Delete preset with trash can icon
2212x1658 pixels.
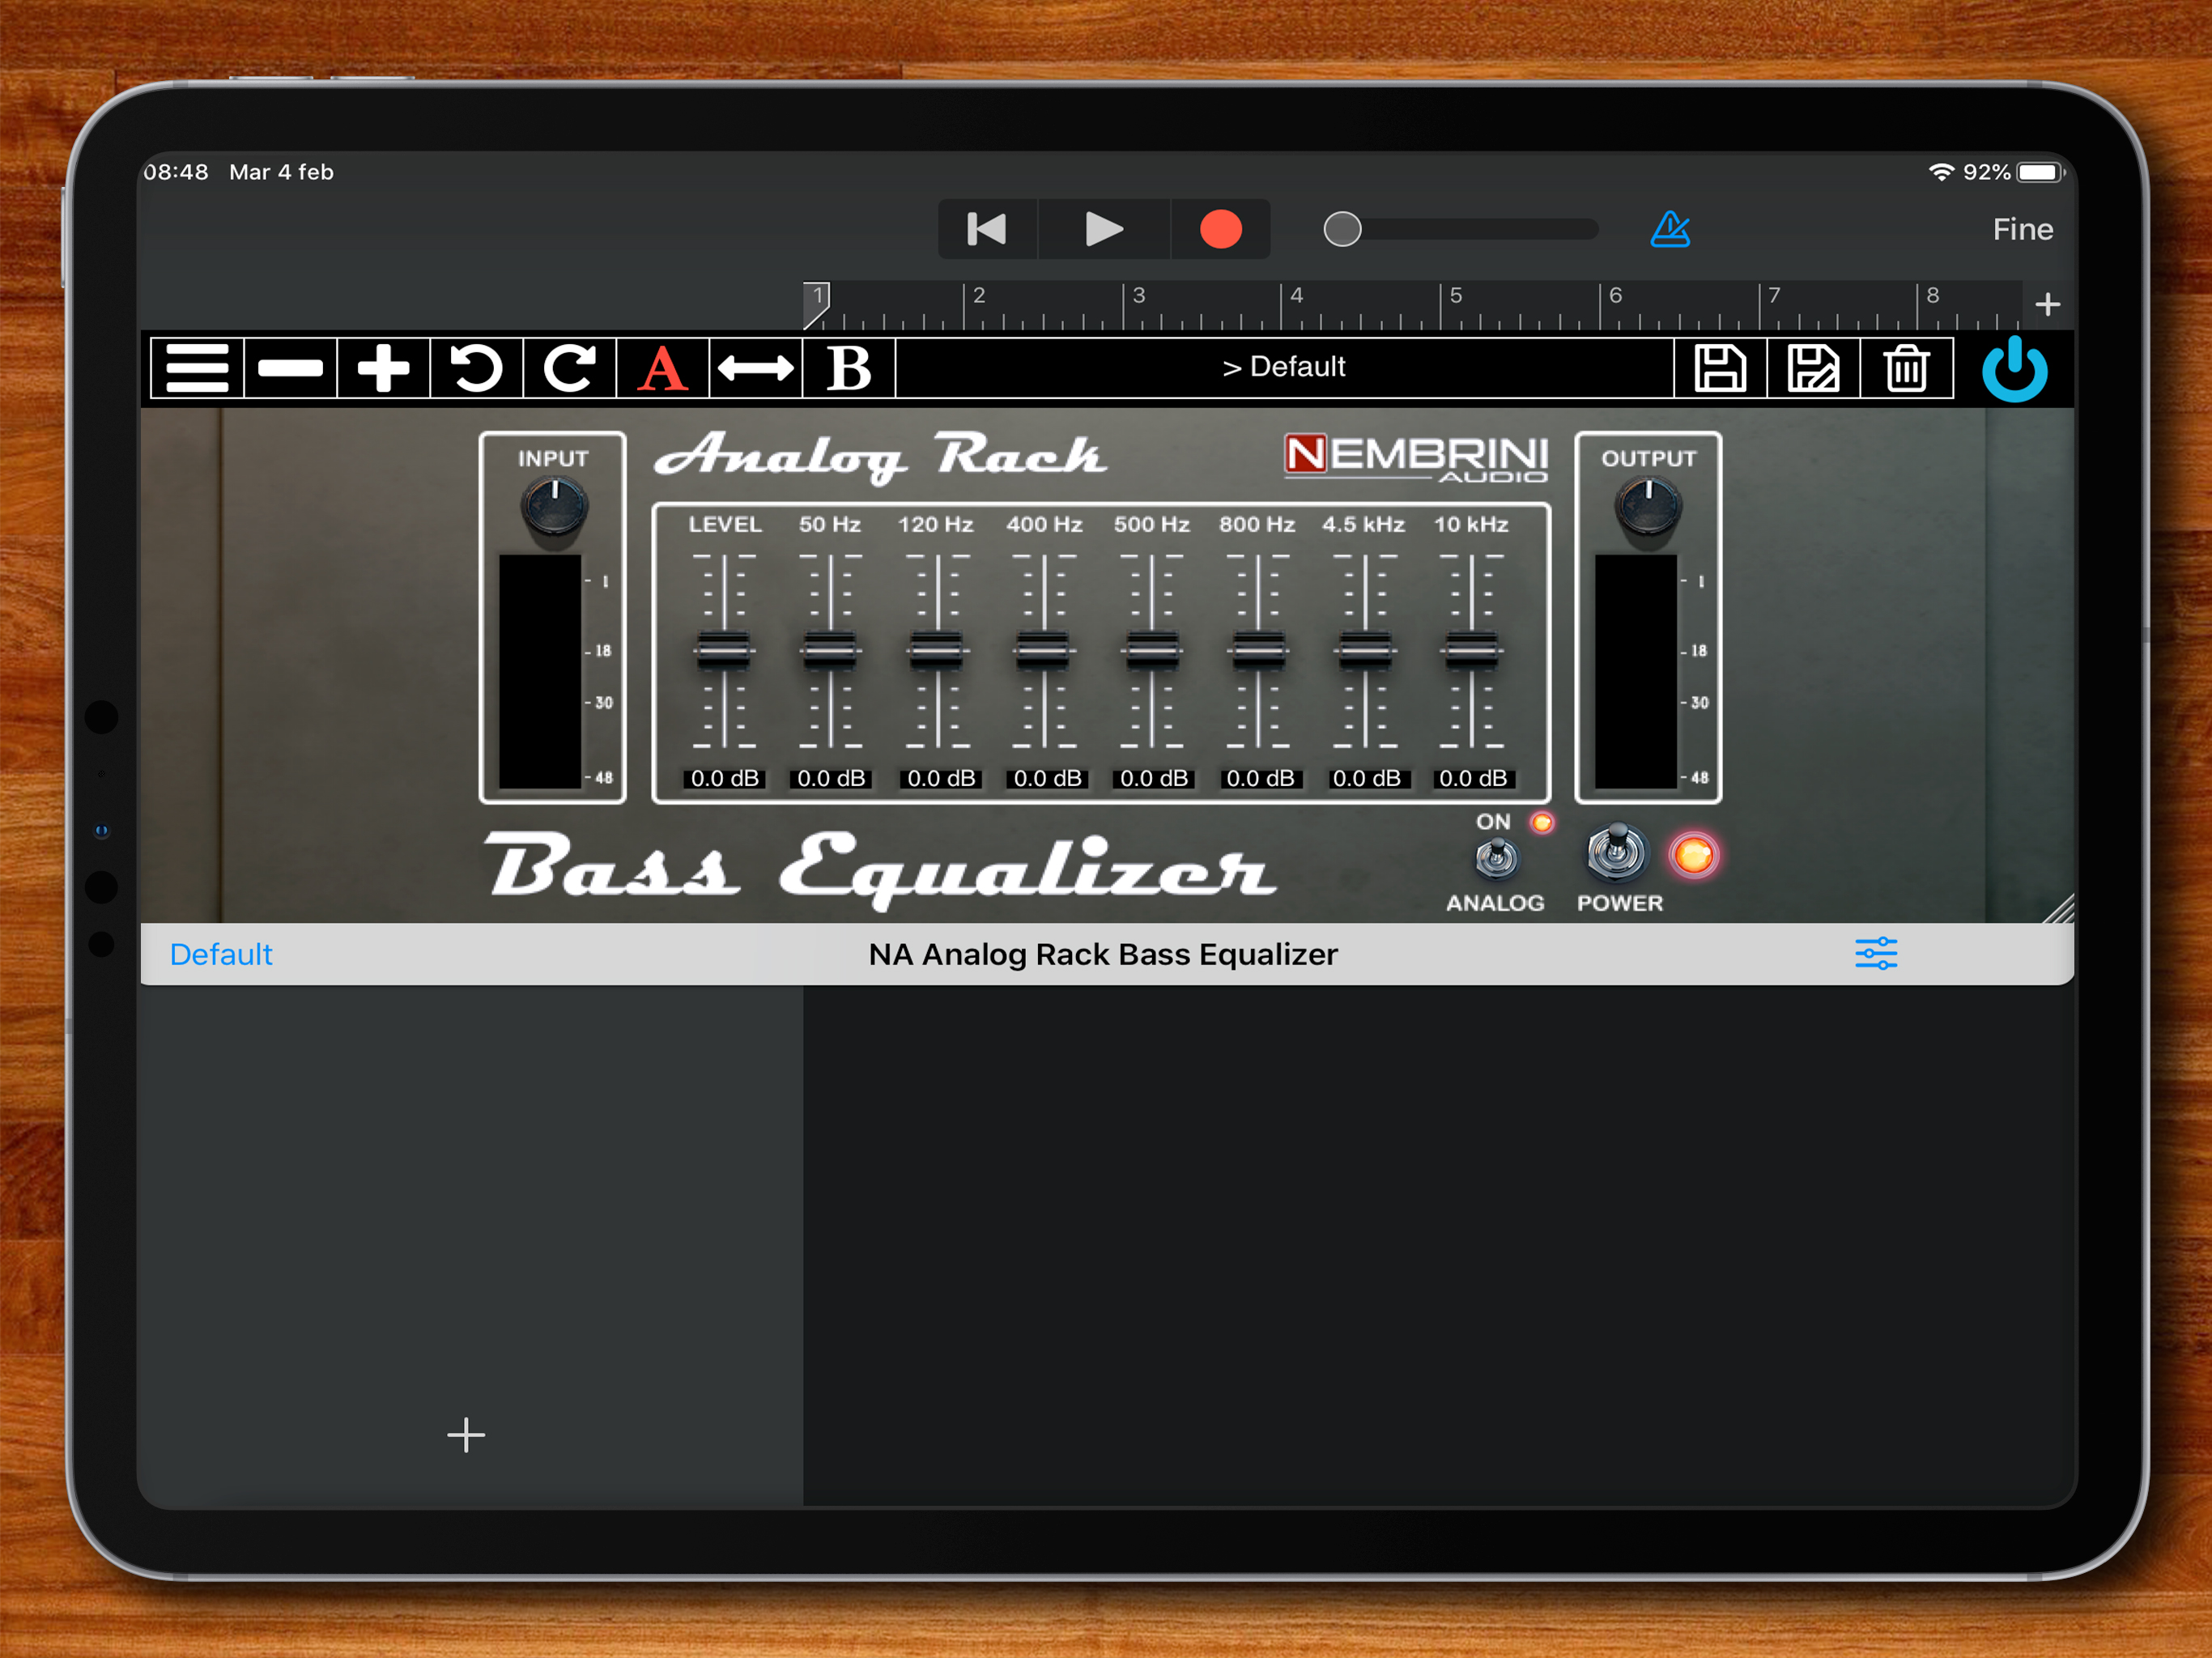[x=1906, y=368]
